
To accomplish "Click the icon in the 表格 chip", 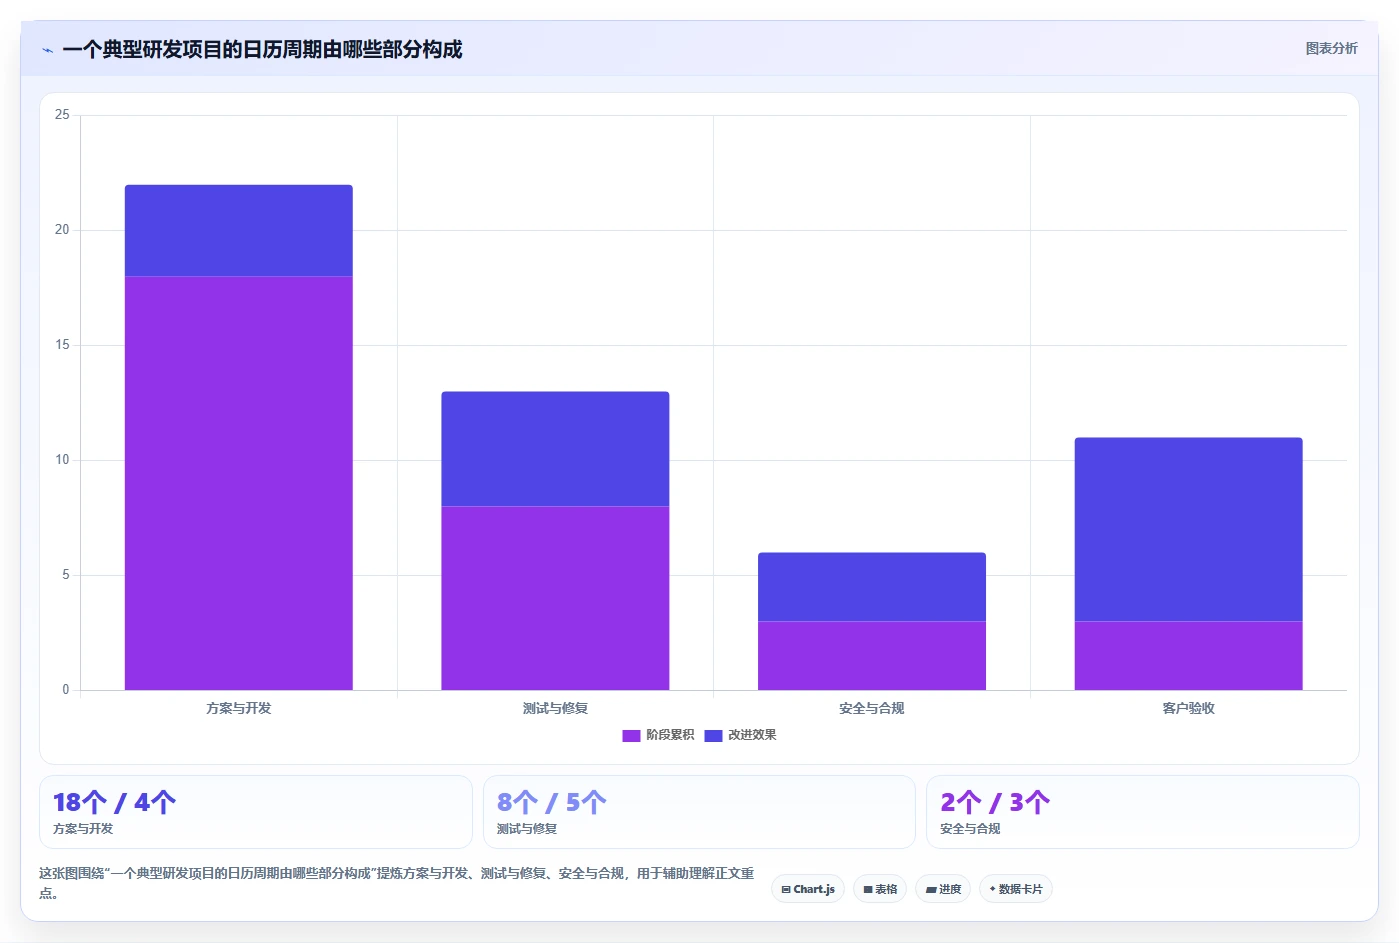I will (868, 889).
